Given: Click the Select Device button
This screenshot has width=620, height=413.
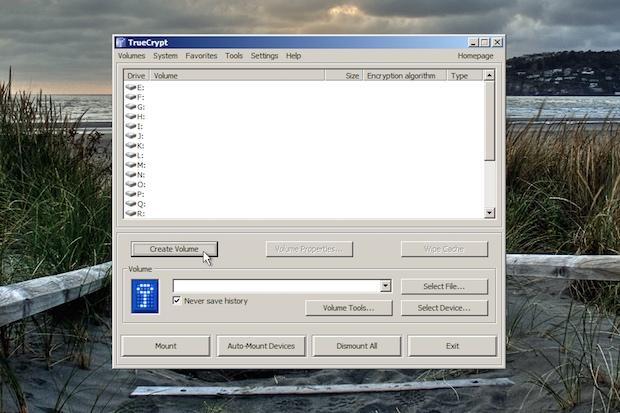Looking at the screenshot, I should [x=444, y=308].
